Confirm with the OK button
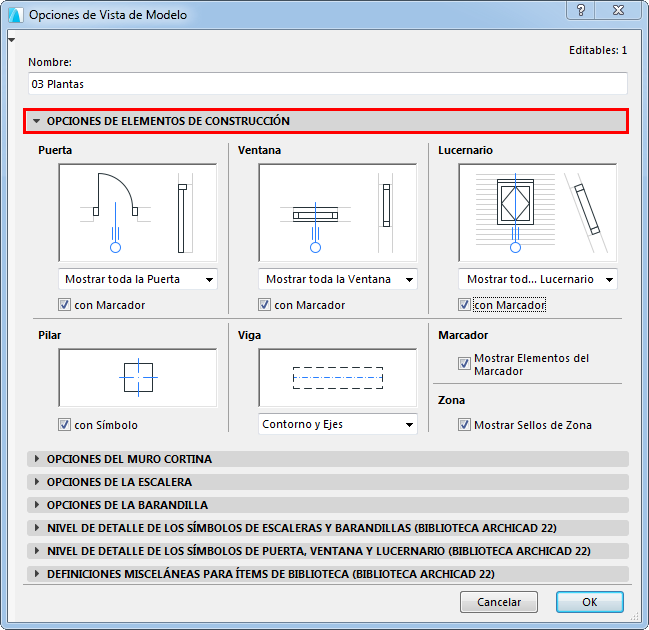Screen dimensions: 649x630 (x=589, y=602)
